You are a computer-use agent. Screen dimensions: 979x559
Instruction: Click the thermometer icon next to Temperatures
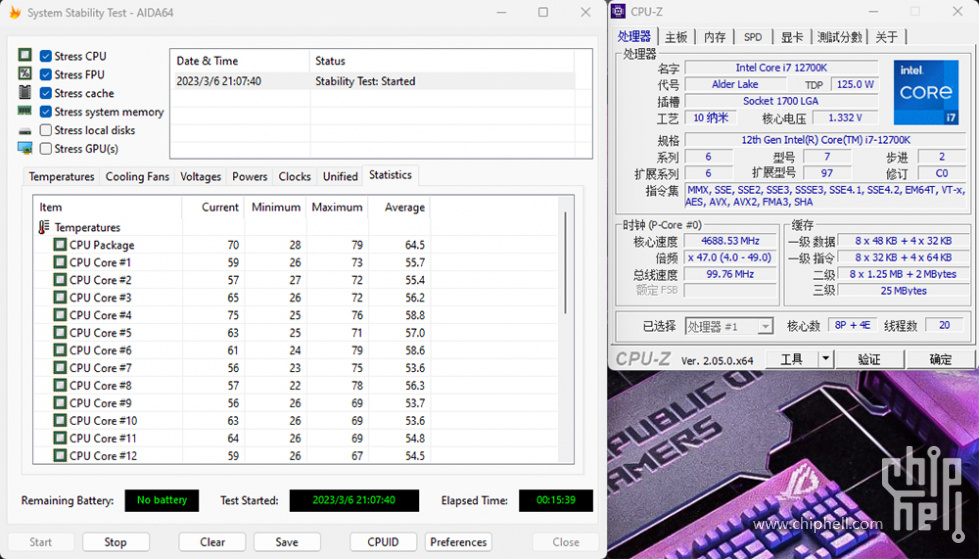[44, 227]
